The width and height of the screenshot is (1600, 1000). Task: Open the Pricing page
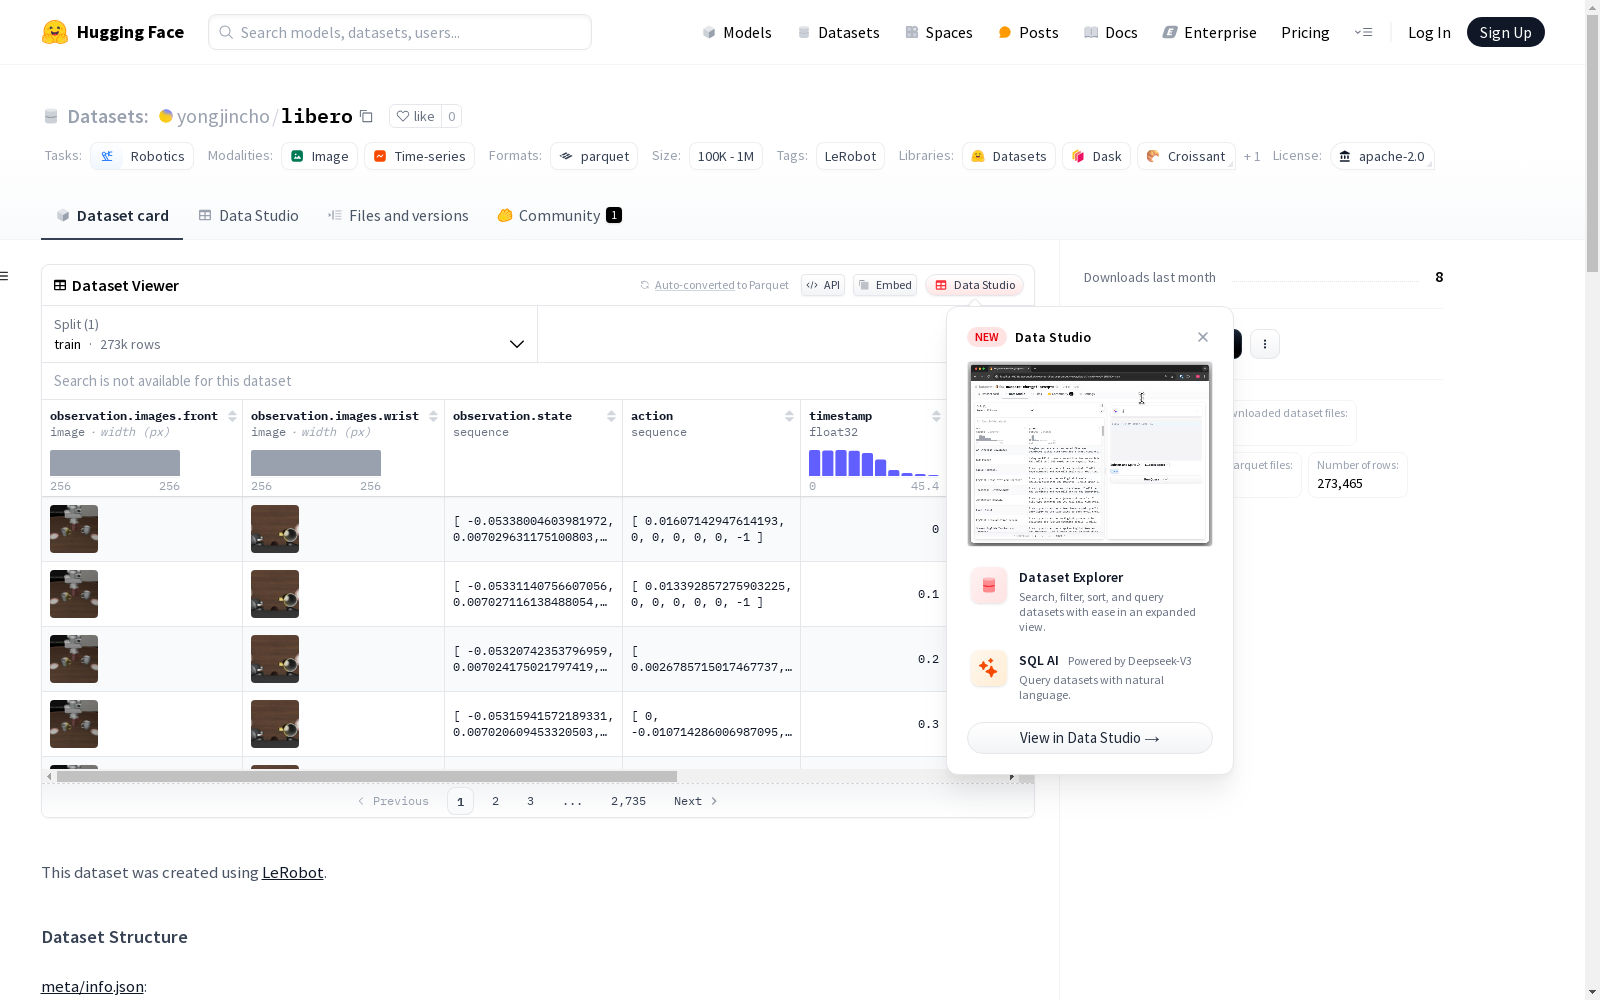click(x=1305, y=32)
